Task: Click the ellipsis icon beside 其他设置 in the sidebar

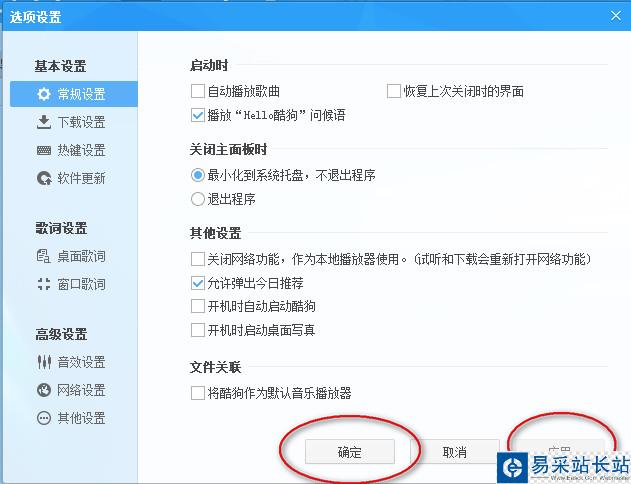Action: pos(44,418)
